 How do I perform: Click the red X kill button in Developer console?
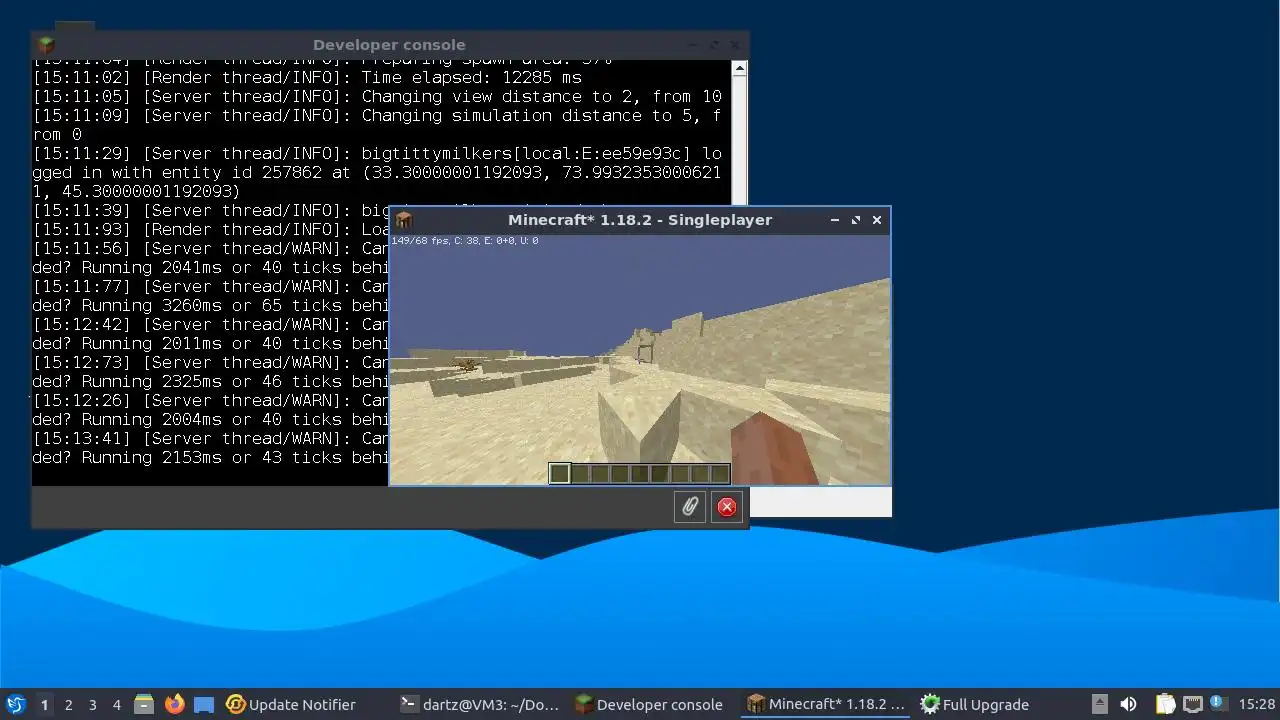coord(727,507)
